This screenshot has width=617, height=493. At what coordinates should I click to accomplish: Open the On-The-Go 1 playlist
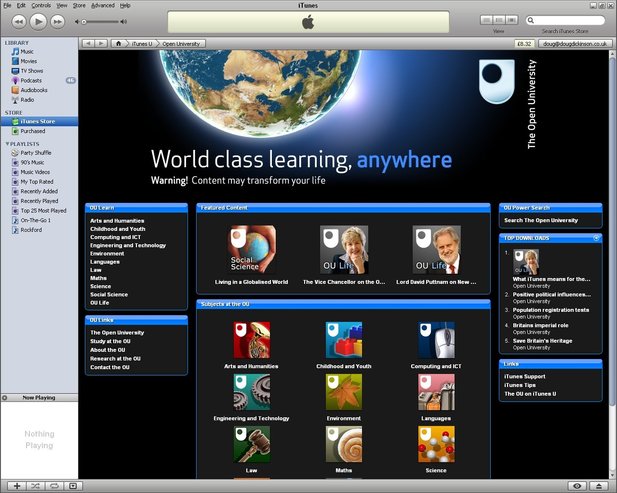pos(35,220)
